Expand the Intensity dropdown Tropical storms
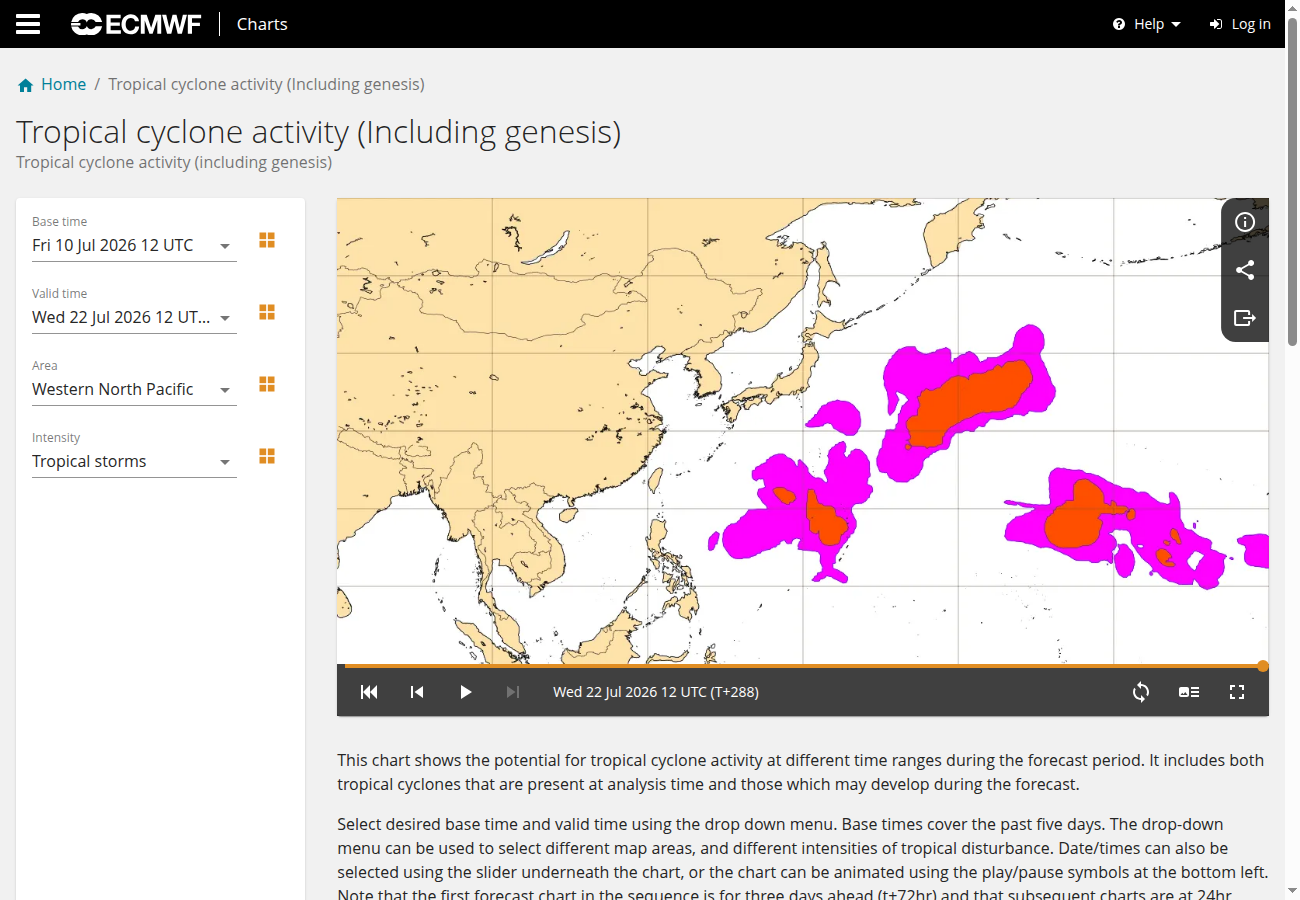Viewport: 1300px width, 900px height. click(134, 461)
